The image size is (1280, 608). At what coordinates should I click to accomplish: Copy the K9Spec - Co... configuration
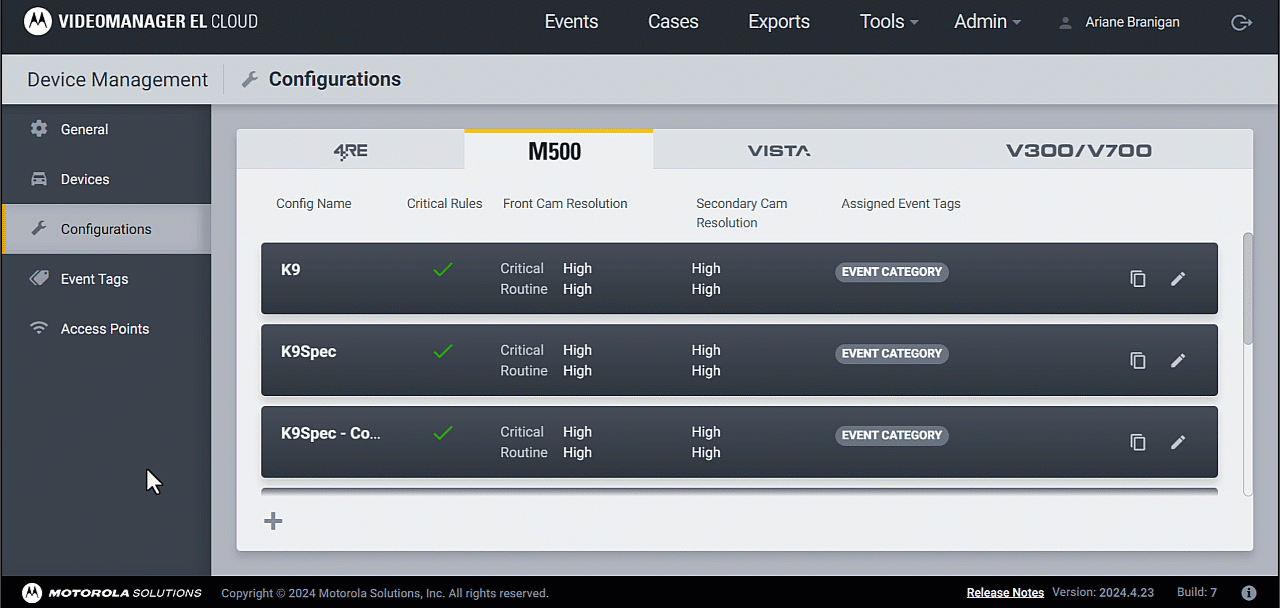[1138, 442]
